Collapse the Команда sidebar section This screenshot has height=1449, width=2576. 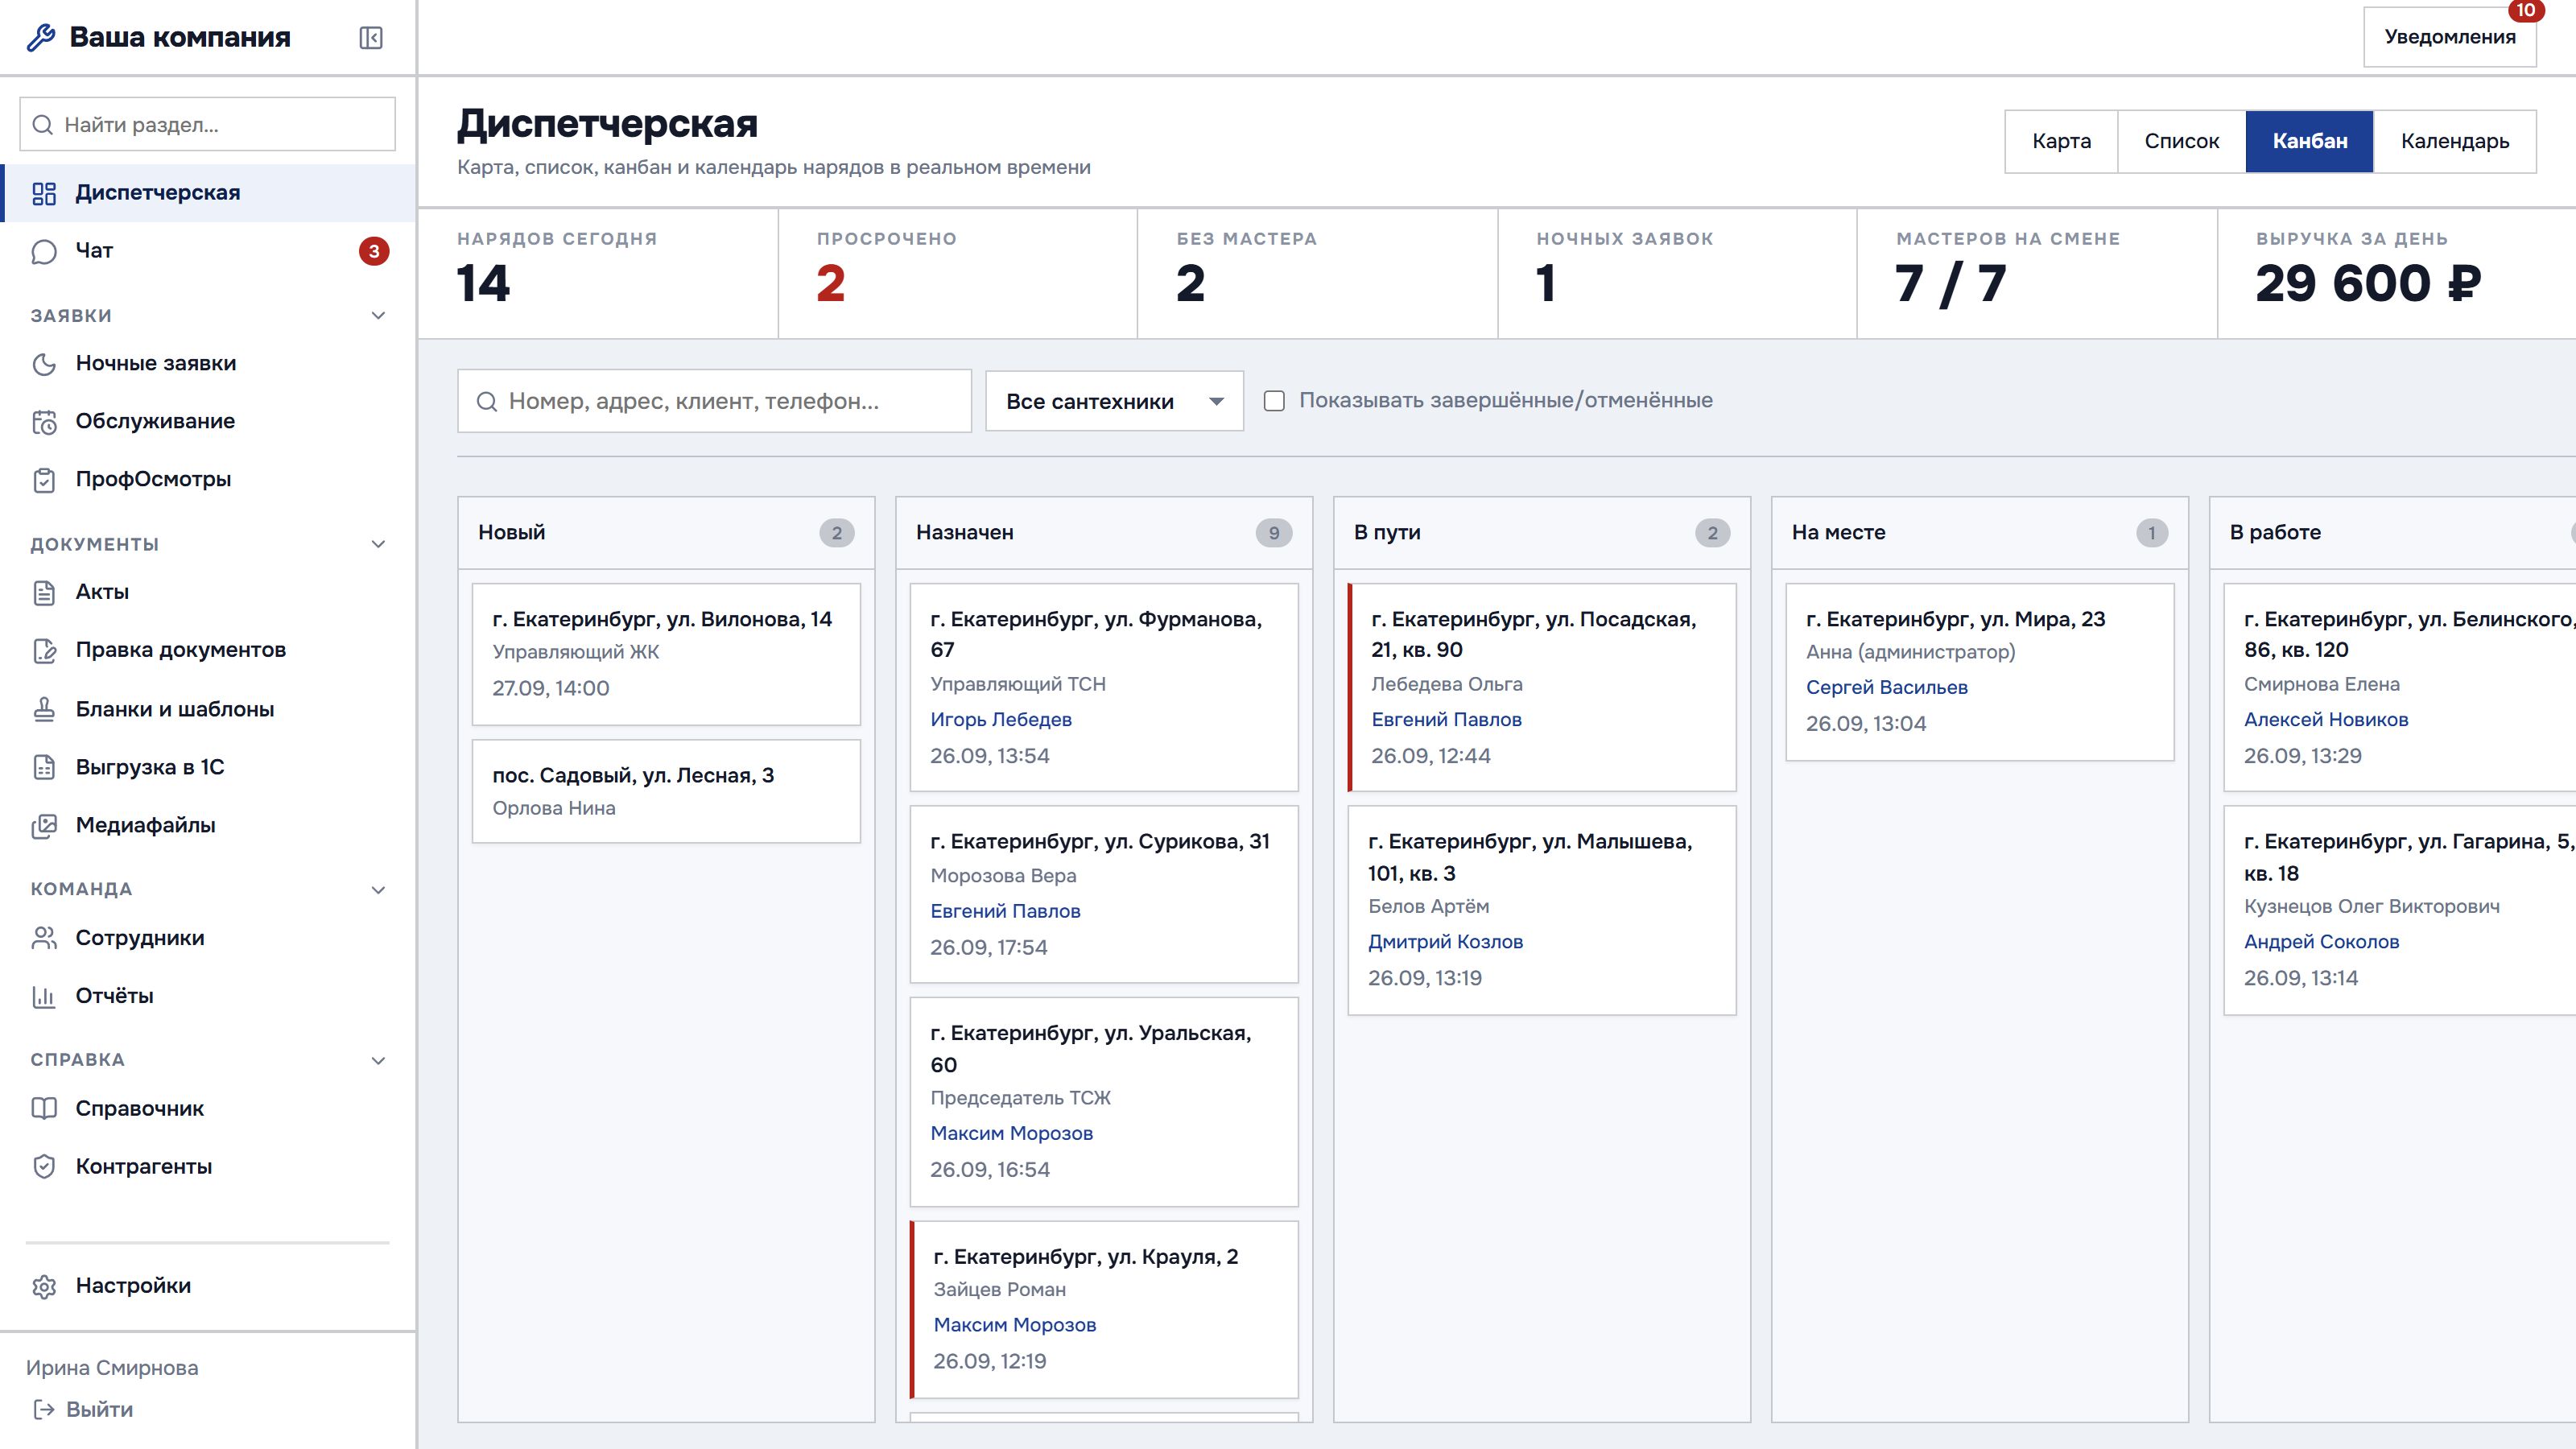[x=378, y=890]
